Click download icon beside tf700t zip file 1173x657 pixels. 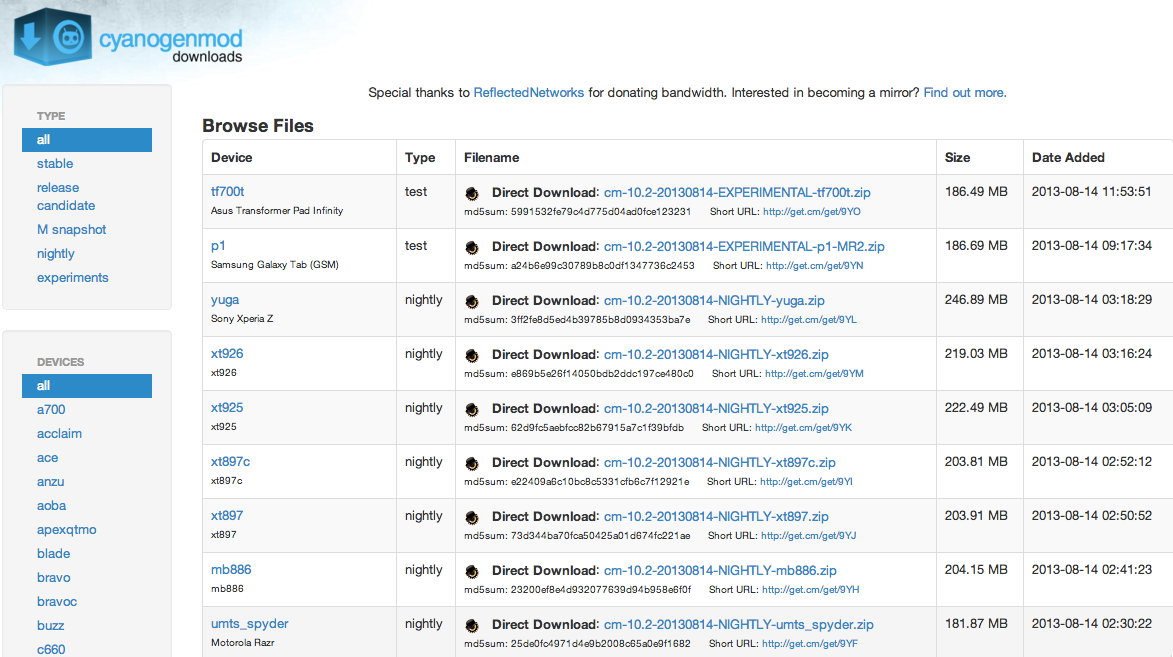pyautogui.click(x=472, y=192)
